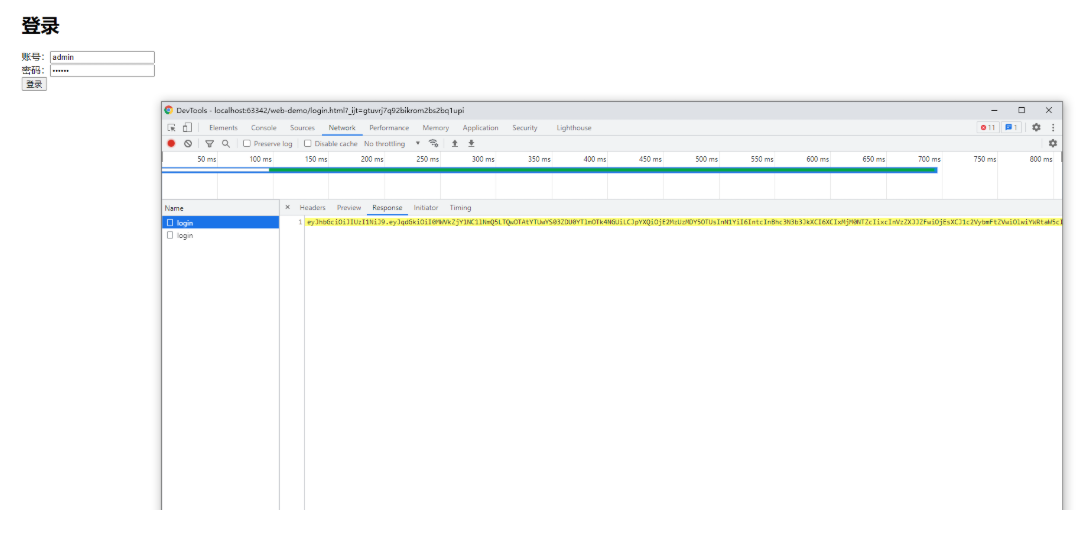Show the Initiator tab
Screen dimensions: 1091x543
point(426,207)
